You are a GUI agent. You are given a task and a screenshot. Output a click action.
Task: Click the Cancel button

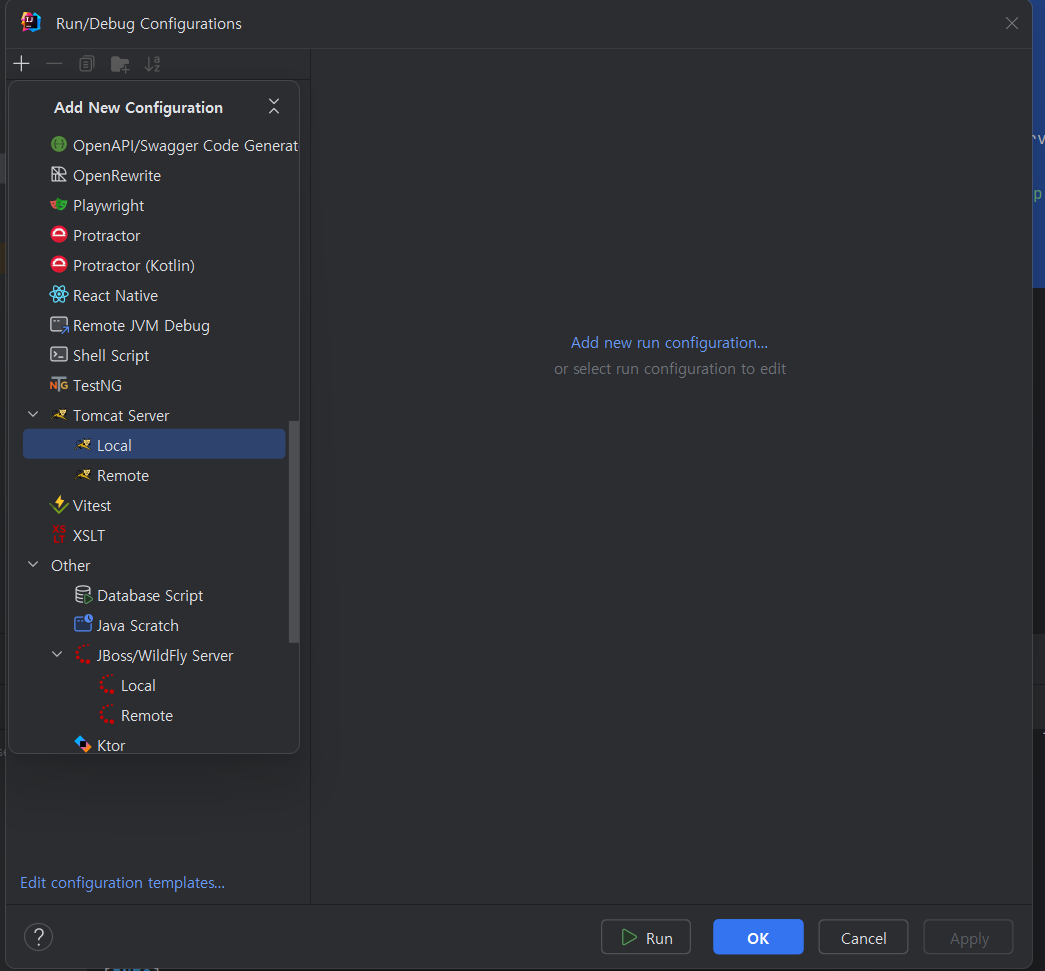coord(863,937)
